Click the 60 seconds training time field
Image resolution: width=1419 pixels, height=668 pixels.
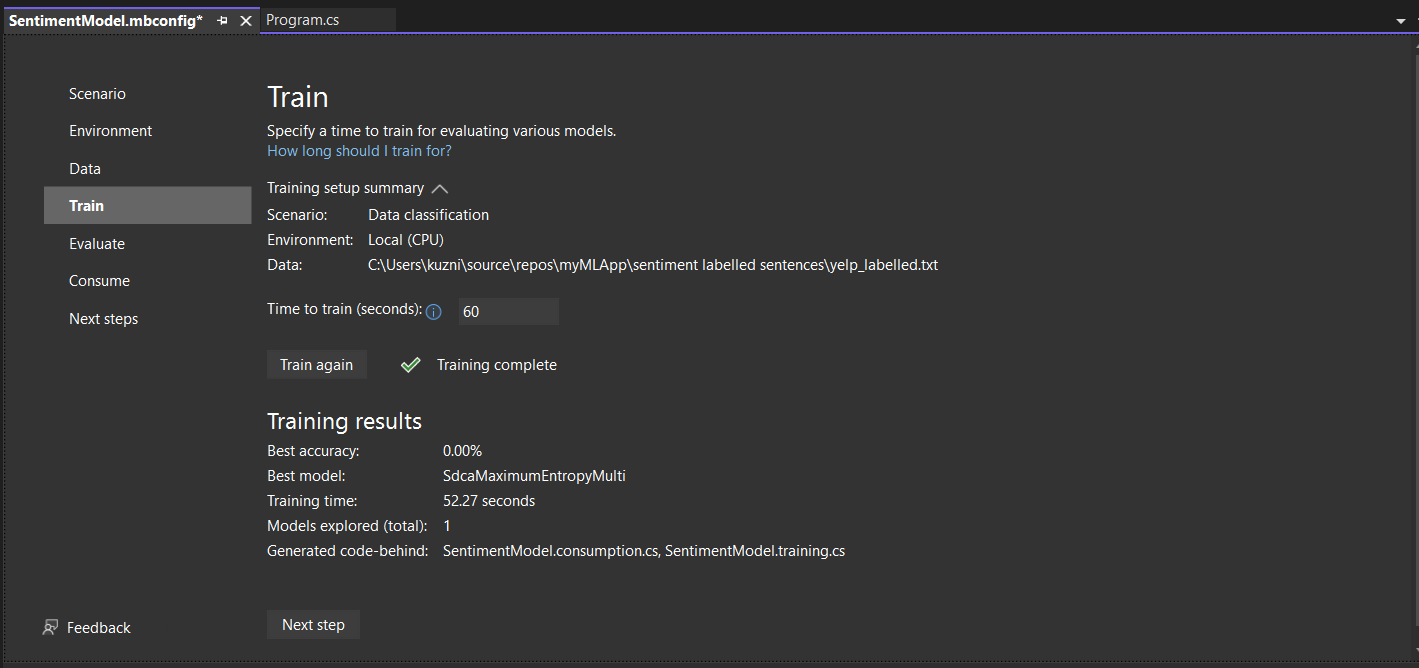(508, 311)
